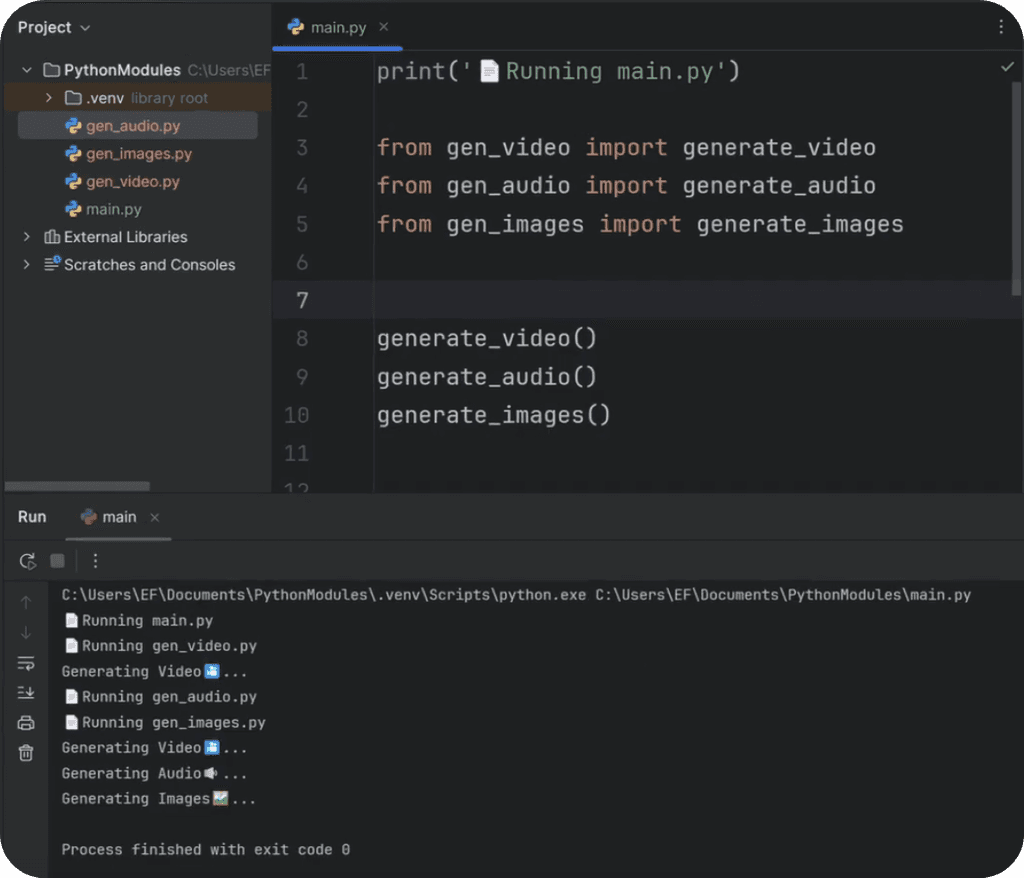Click the project panel horizontal scrollbar
Viewport: 1024px width, 878px height.
click(77, 486)
